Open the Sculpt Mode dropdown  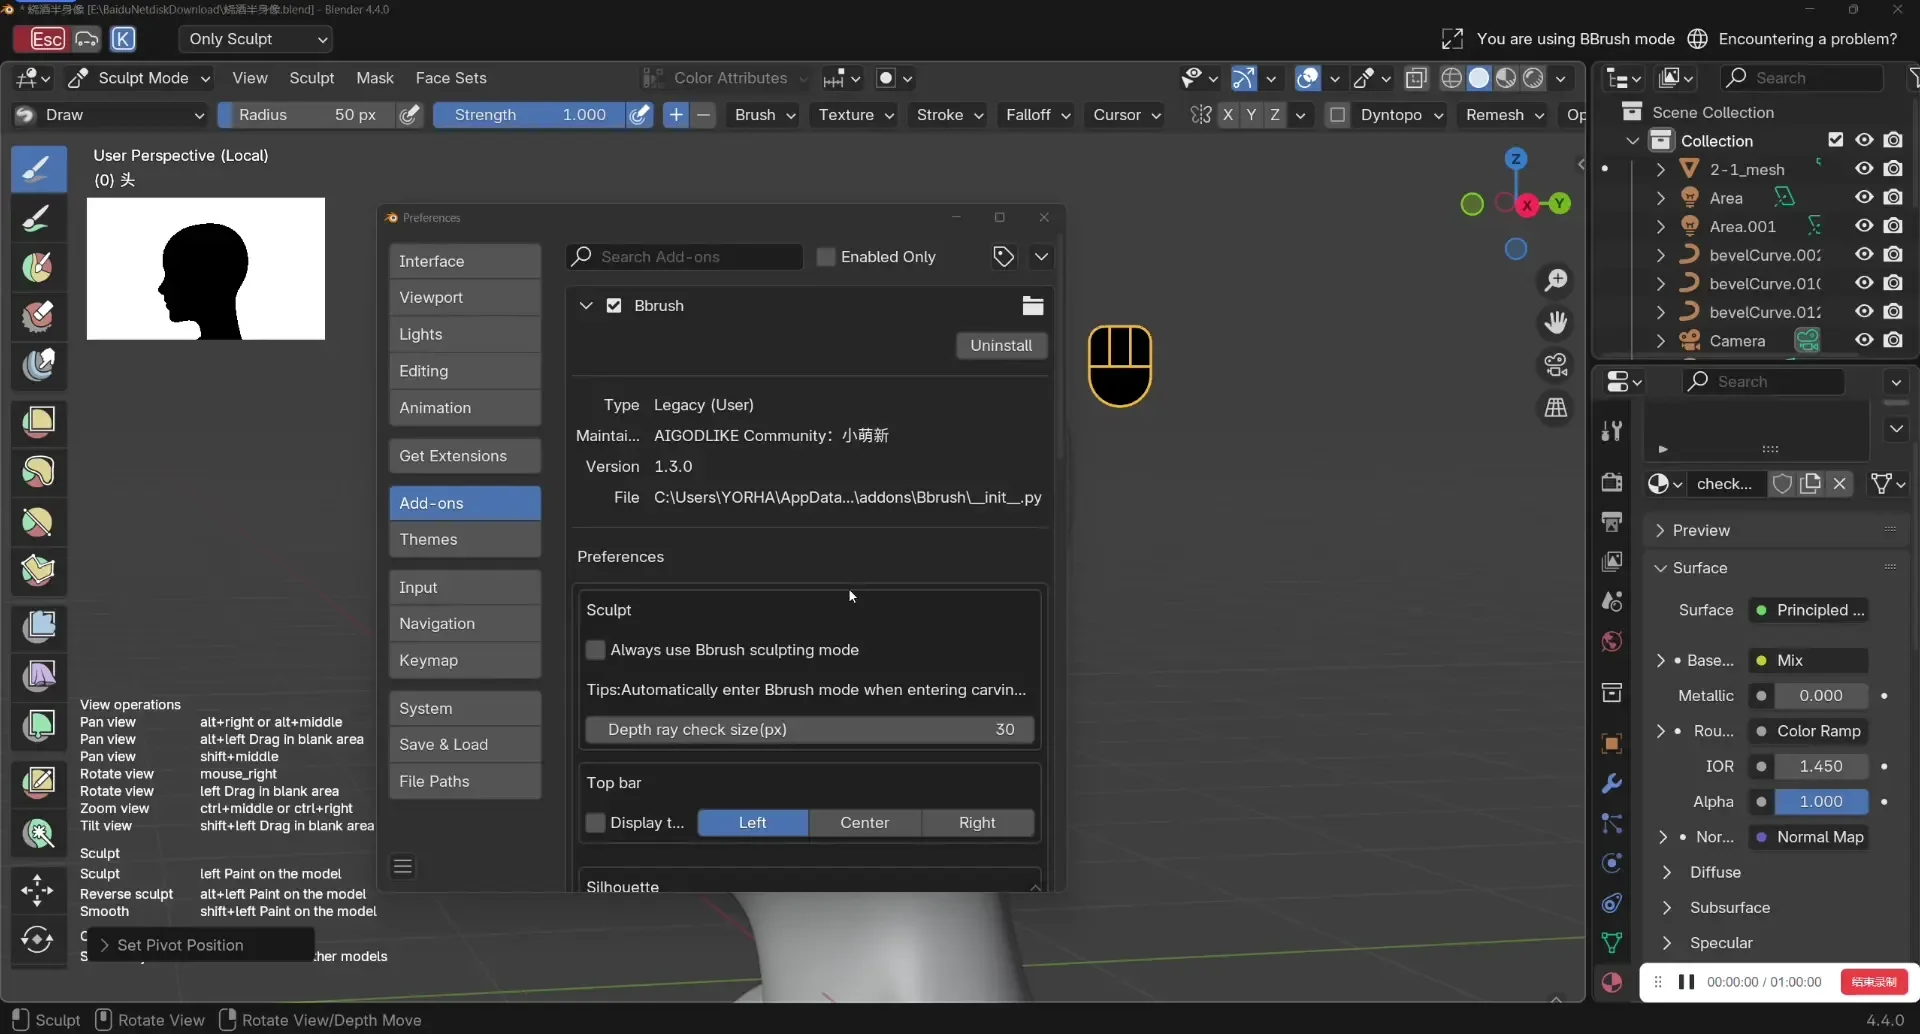140,78
